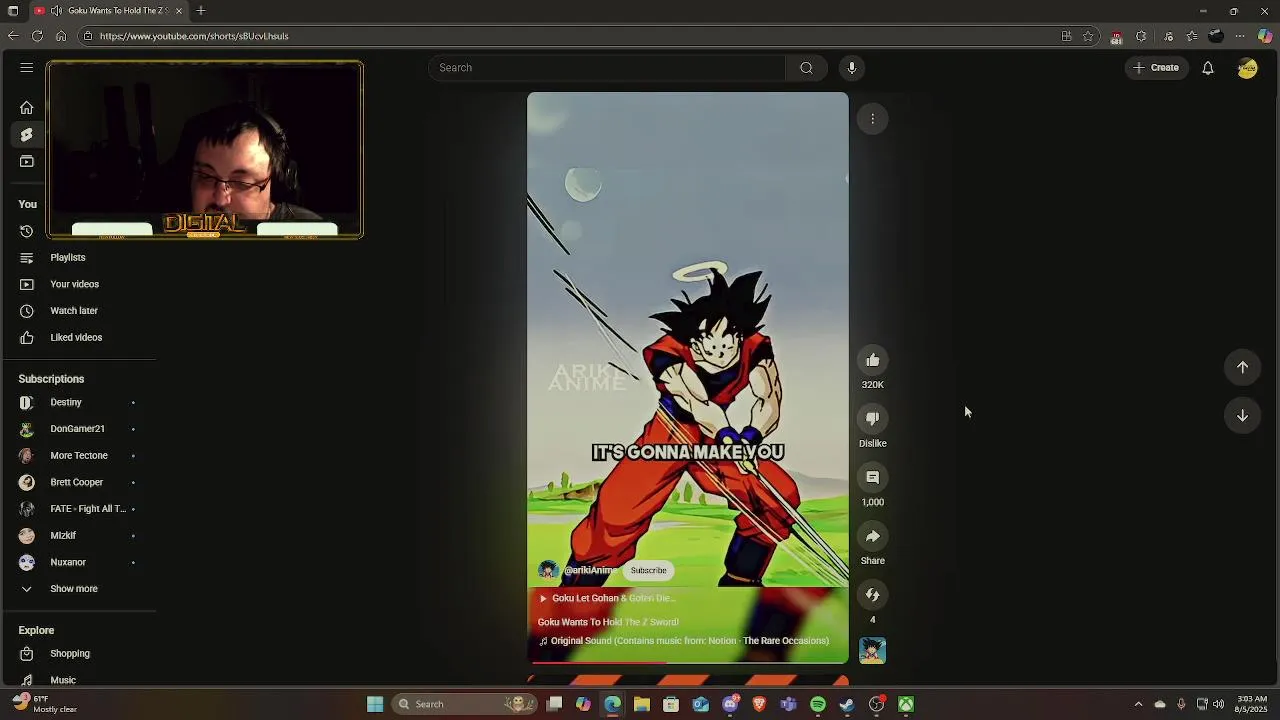The height and width of the screenshot is (720, 1280).
Task: Show hidden system tray icons
Action: [x=1138, y=704]
